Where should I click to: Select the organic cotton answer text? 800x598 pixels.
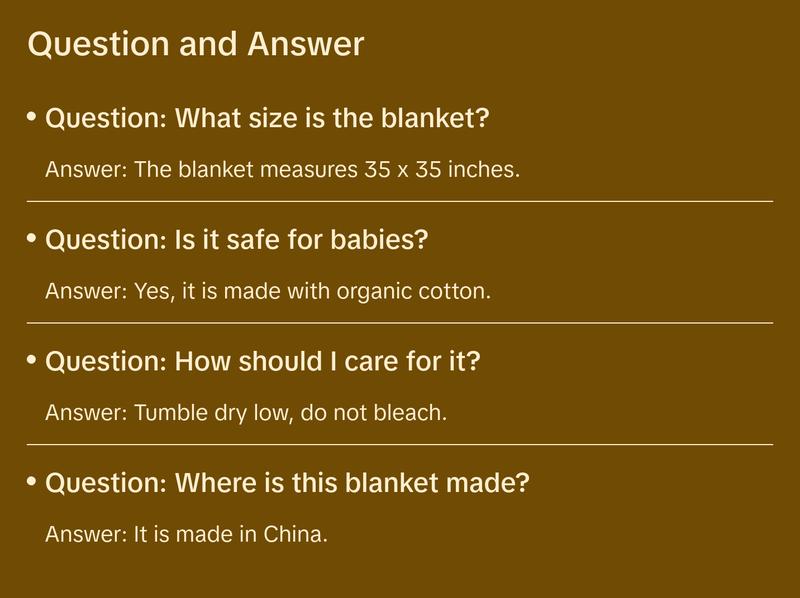pos(269,291)
